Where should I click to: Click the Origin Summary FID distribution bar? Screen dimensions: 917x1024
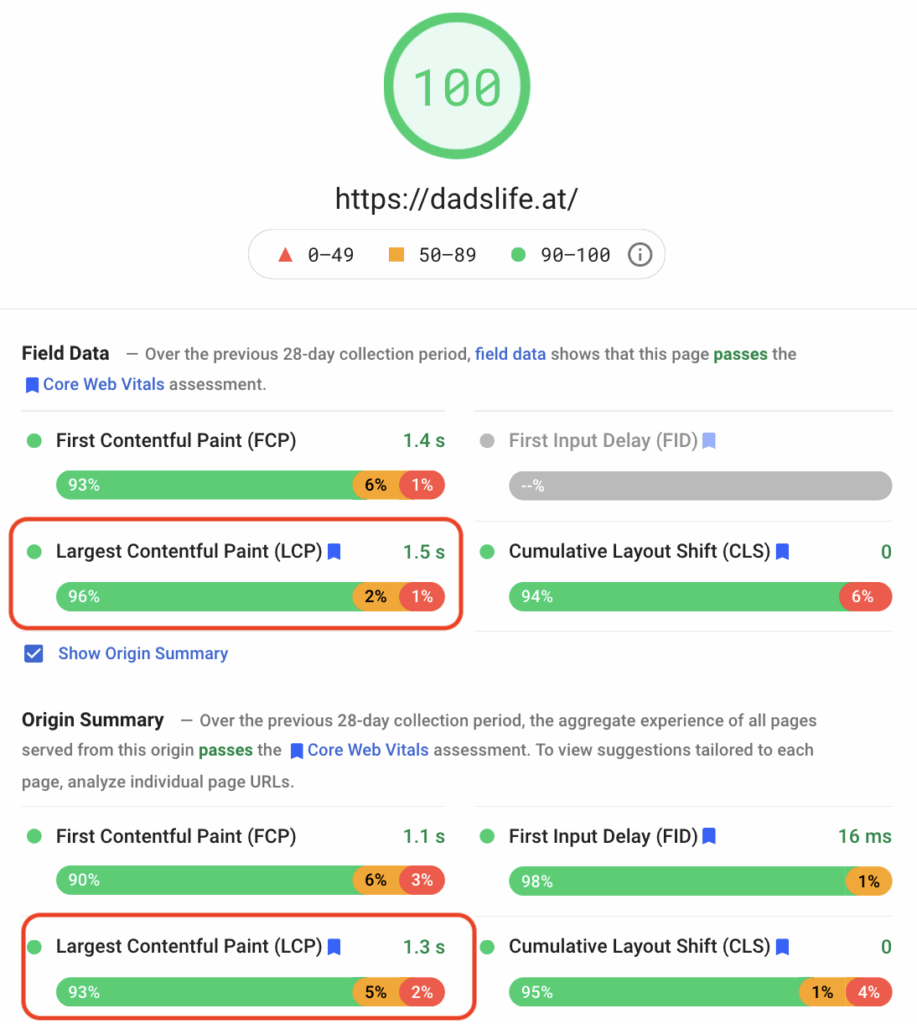click(700, 881)
